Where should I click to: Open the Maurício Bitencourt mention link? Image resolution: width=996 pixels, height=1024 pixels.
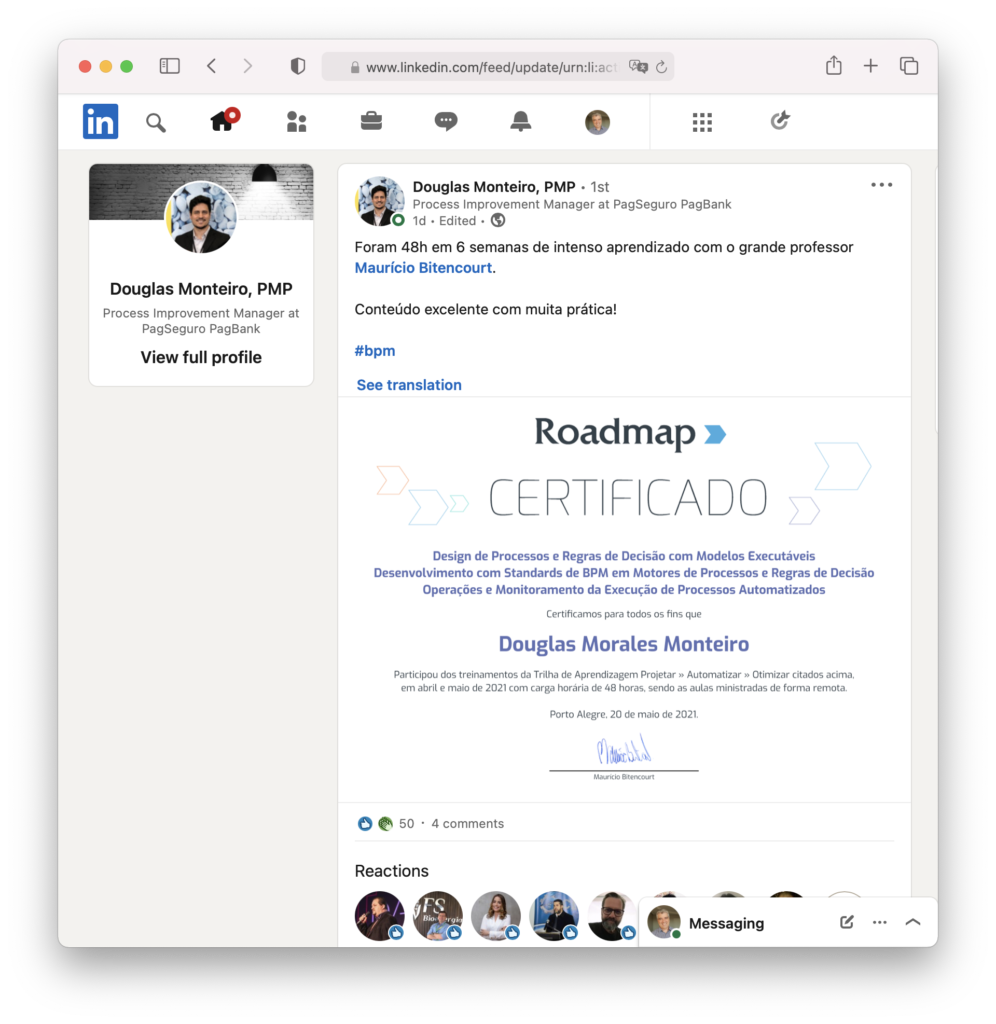point(423,268)
